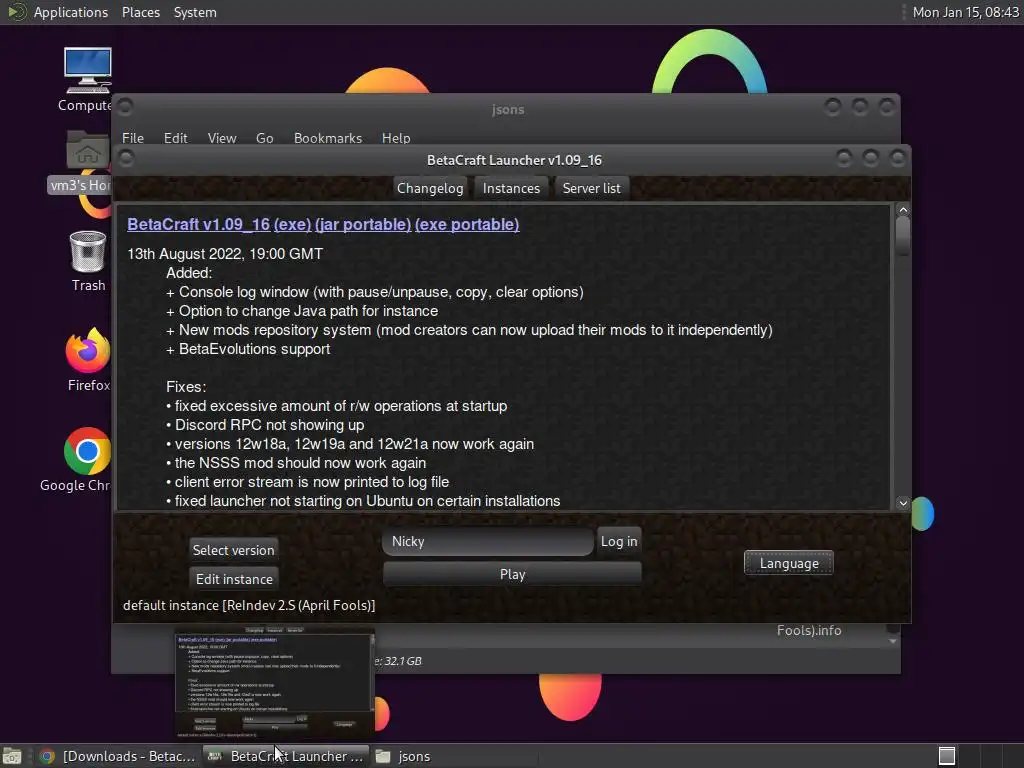This screenshot has width=1024, height=768.
Task: Click the changelog scrollbar thumb
Action: pos(903,236)
